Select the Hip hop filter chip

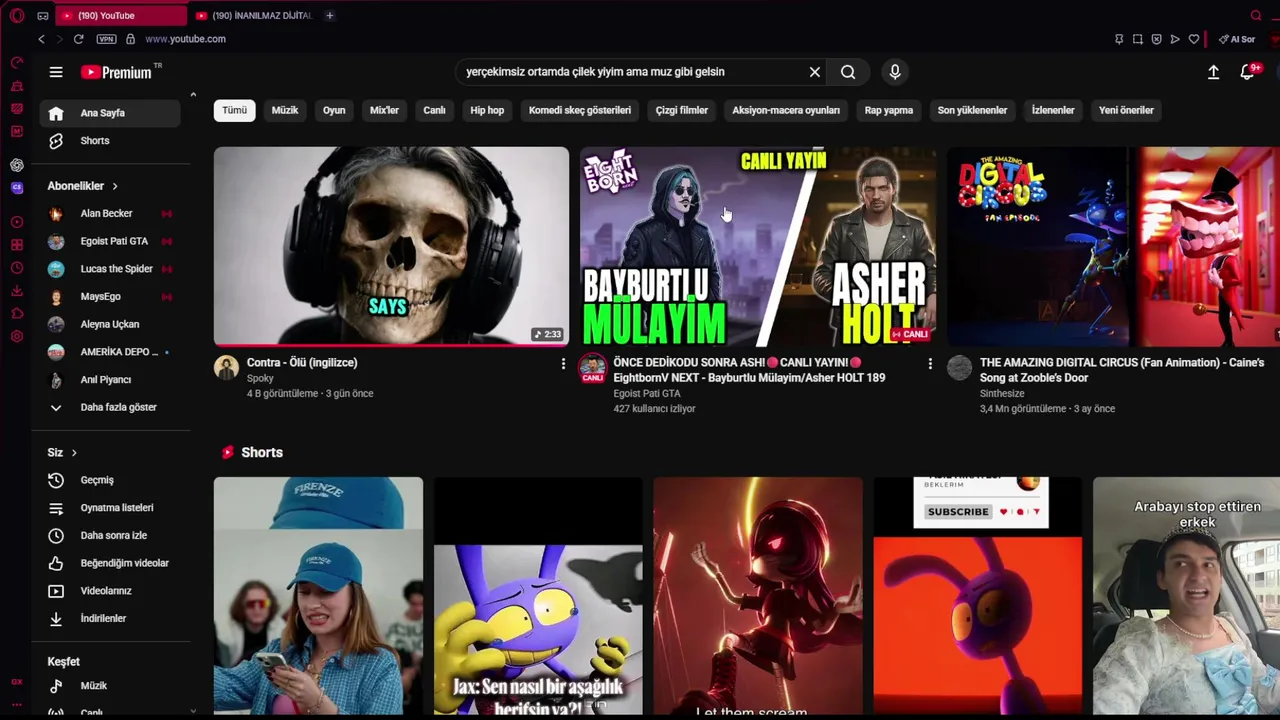pos(487,110)
